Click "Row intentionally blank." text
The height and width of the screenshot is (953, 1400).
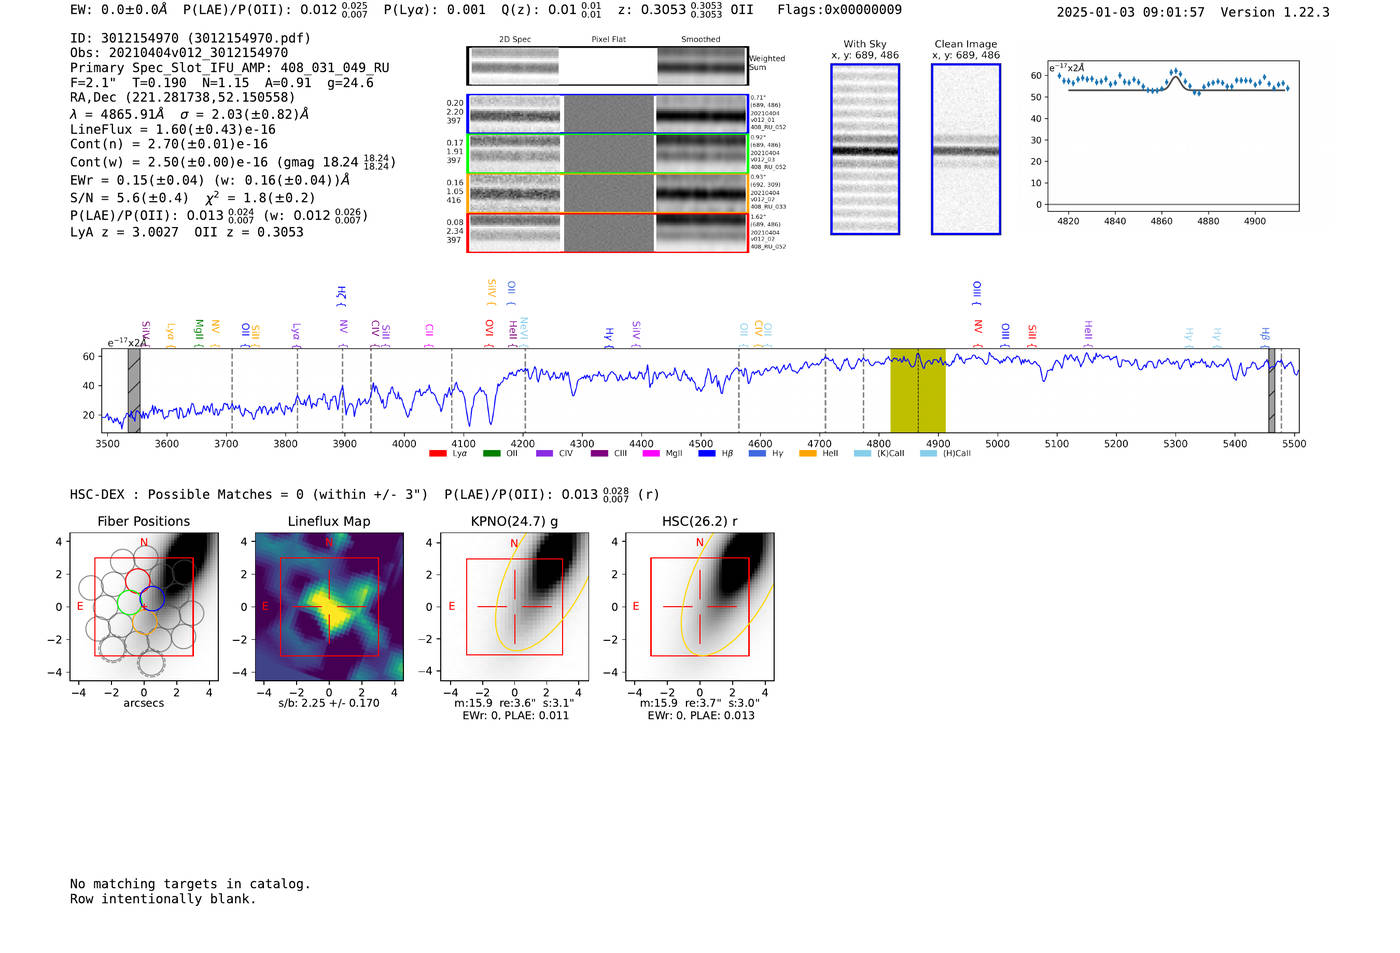pyautogui.click(x=163, y=899)
